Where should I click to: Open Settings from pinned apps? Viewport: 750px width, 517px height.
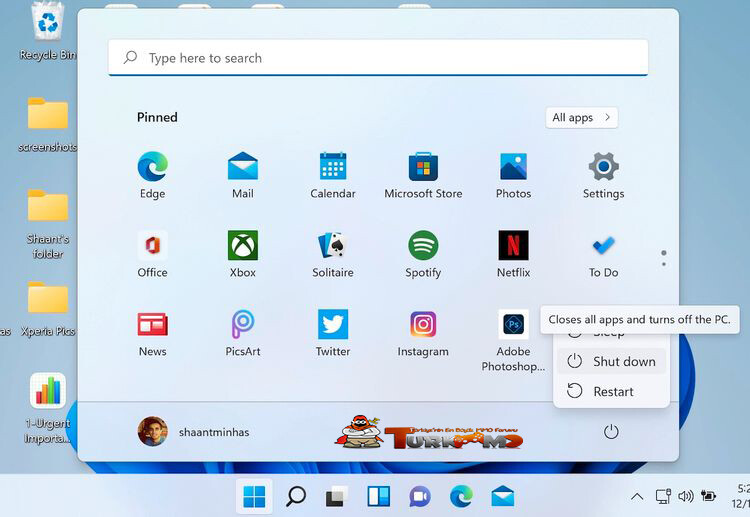click(x=604, y=175)
